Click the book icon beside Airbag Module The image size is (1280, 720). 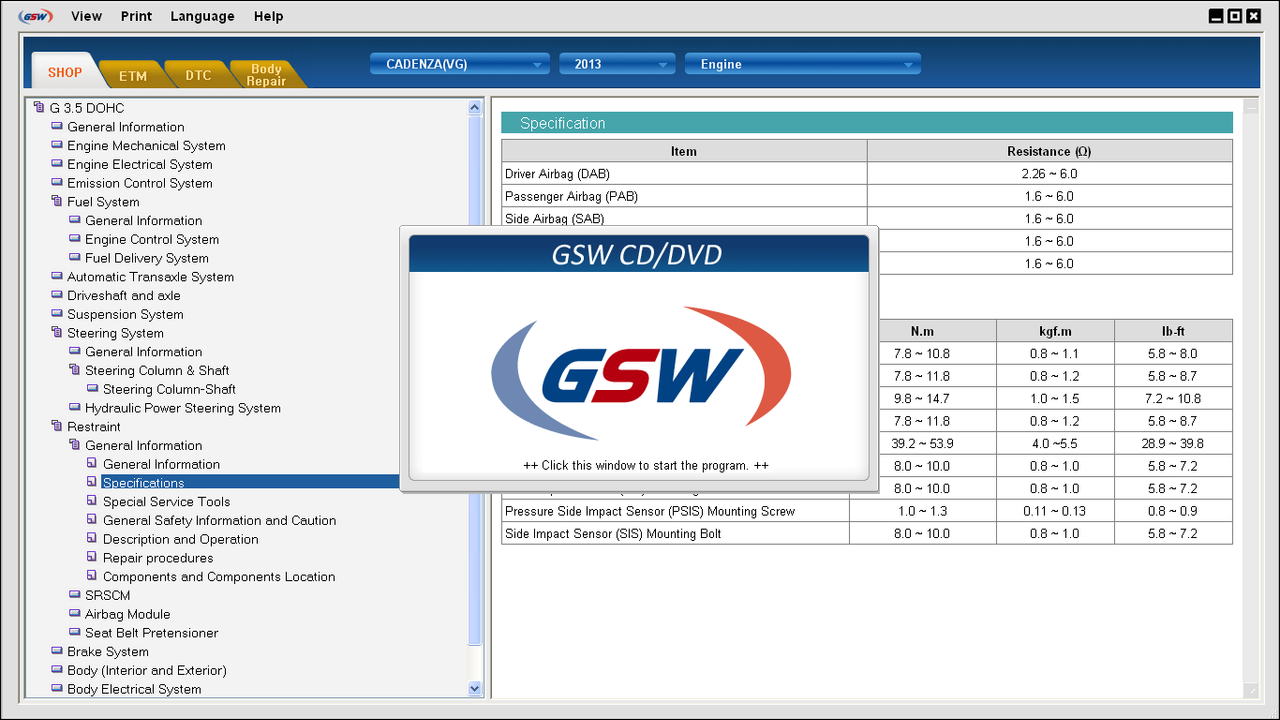point(75,614)
